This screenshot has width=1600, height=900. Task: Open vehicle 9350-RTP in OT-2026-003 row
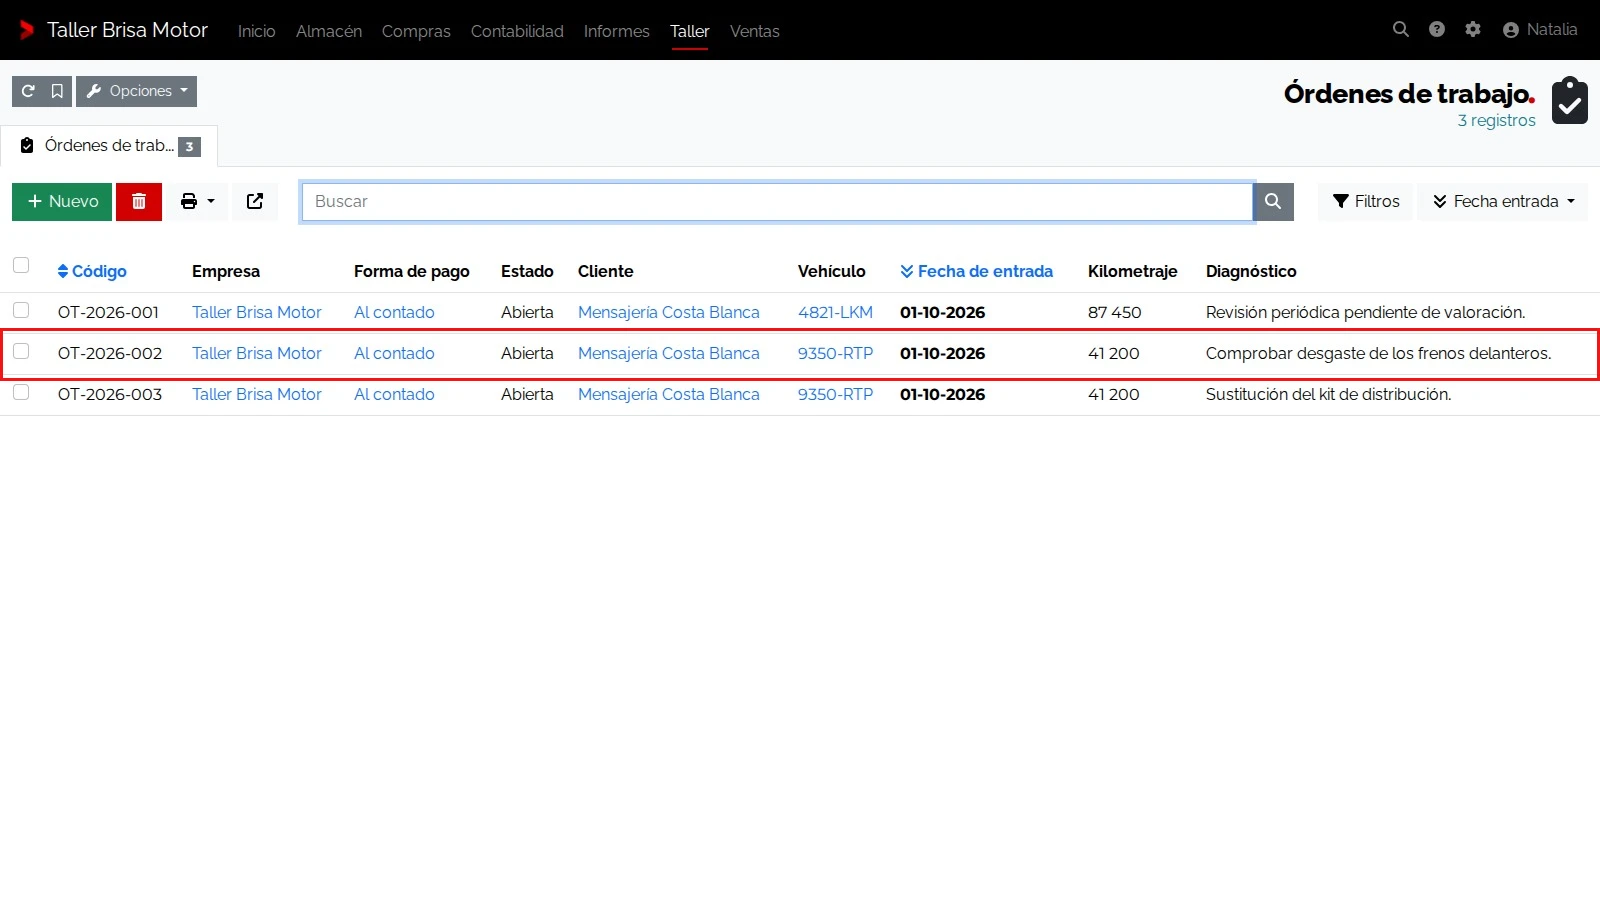pos(835,394)
